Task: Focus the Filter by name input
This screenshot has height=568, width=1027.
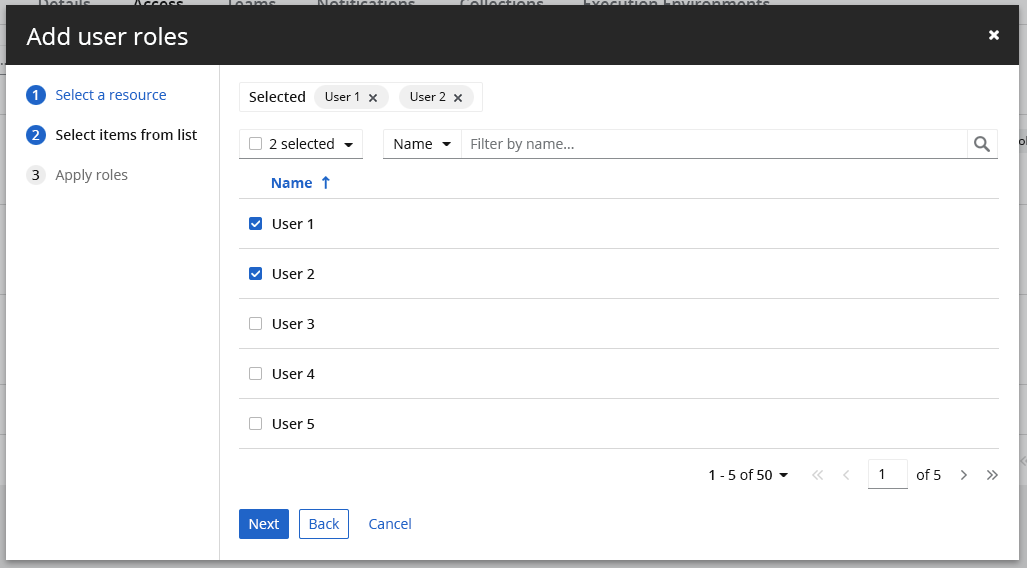Action: tap(714, 144)
